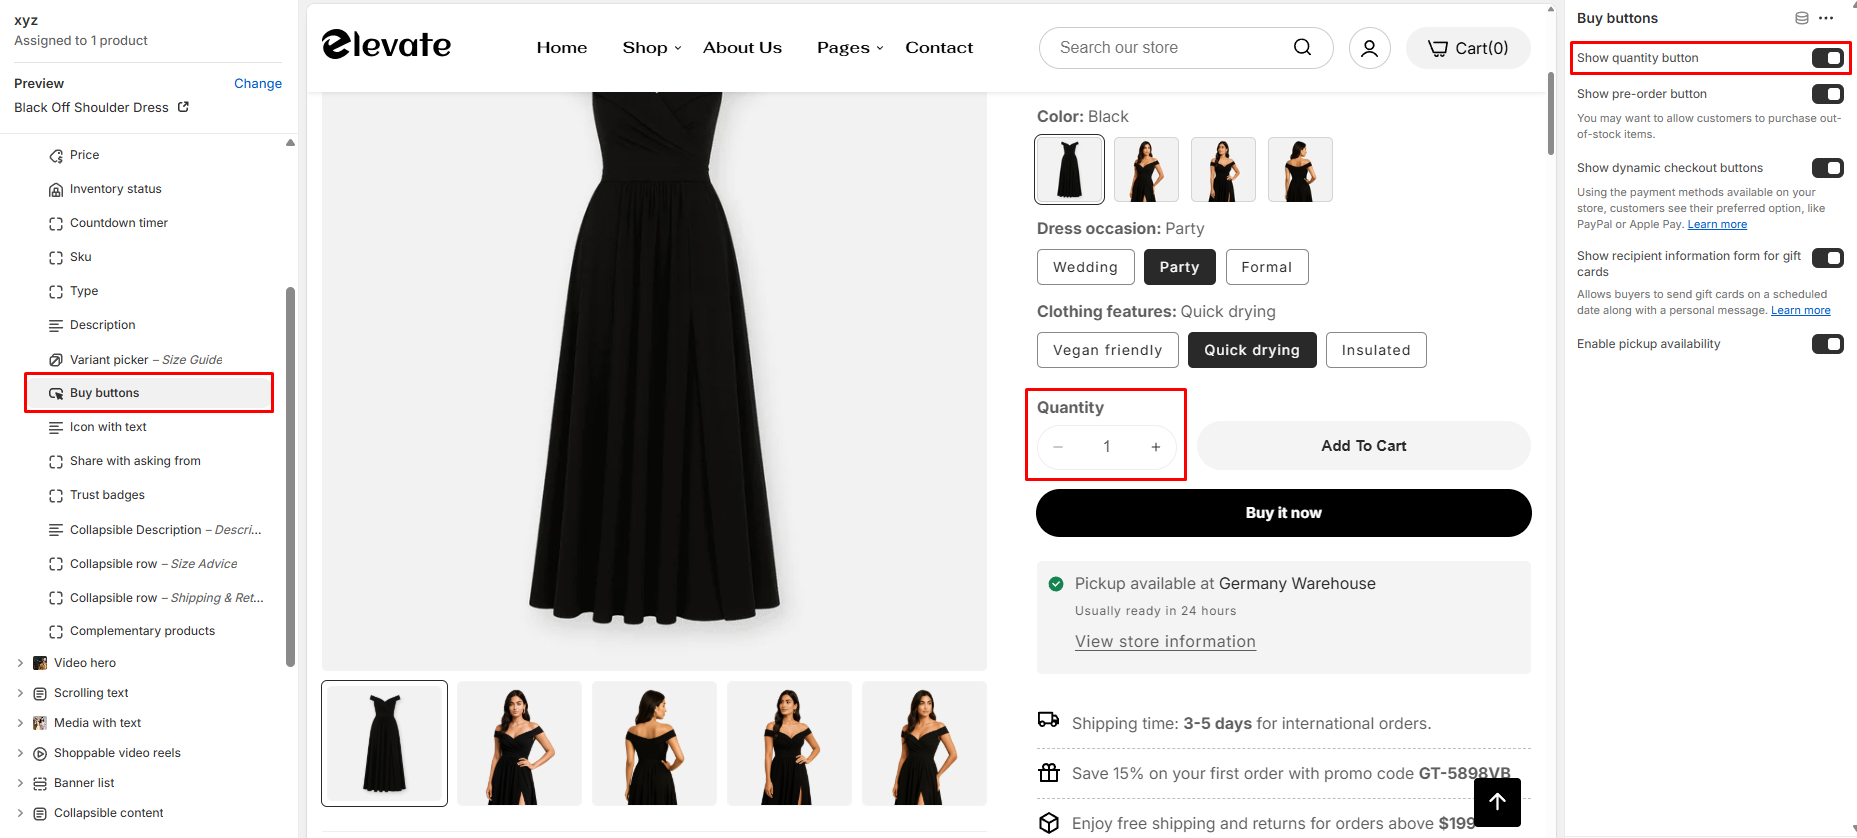Open the account user icon

1370,48
